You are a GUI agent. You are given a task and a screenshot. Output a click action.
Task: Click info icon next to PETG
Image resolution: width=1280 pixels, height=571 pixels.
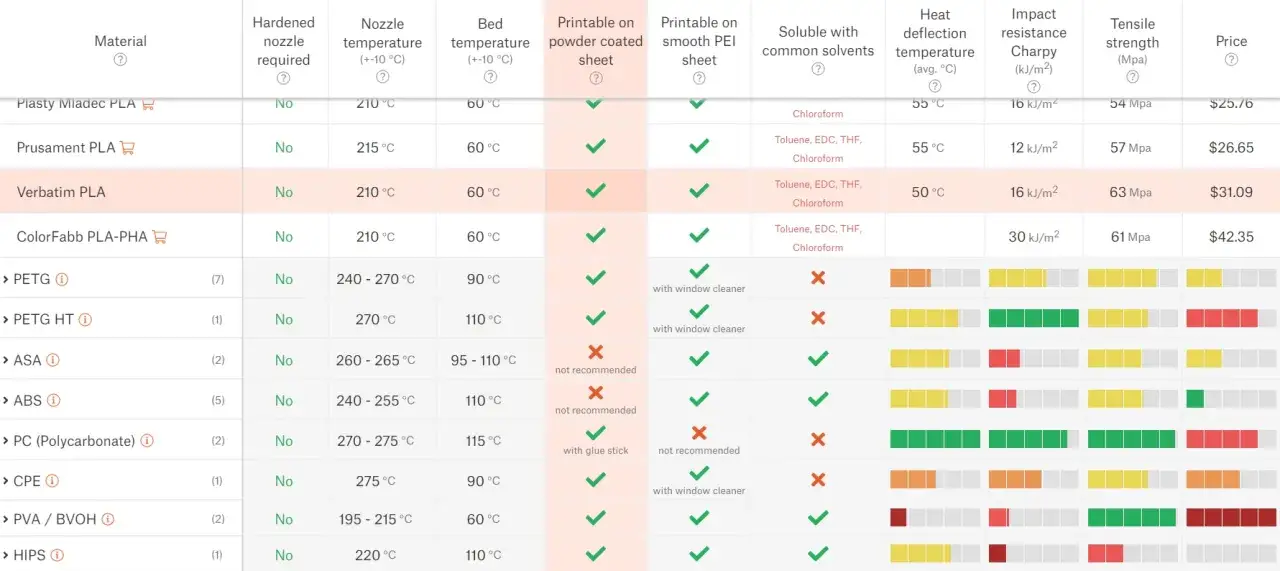pos(62,279)
